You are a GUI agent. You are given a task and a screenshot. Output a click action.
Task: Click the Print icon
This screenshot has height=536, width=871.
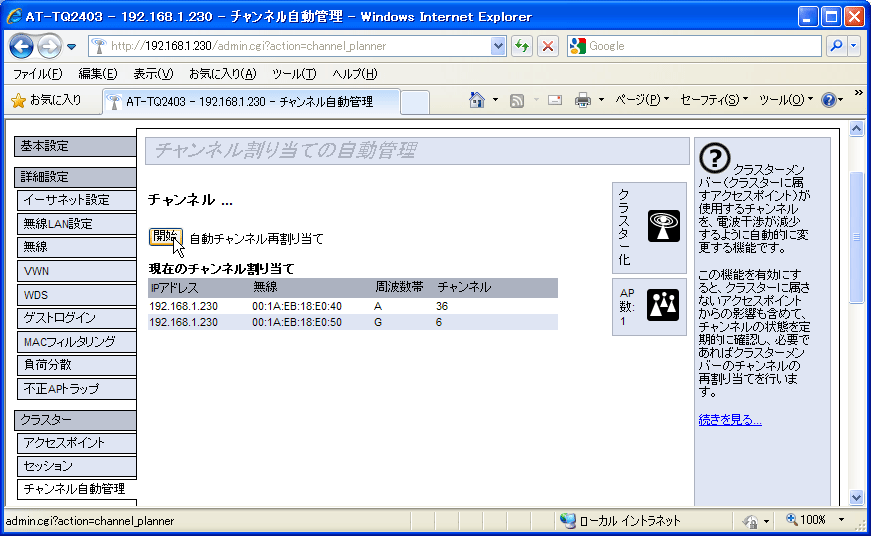583,101
